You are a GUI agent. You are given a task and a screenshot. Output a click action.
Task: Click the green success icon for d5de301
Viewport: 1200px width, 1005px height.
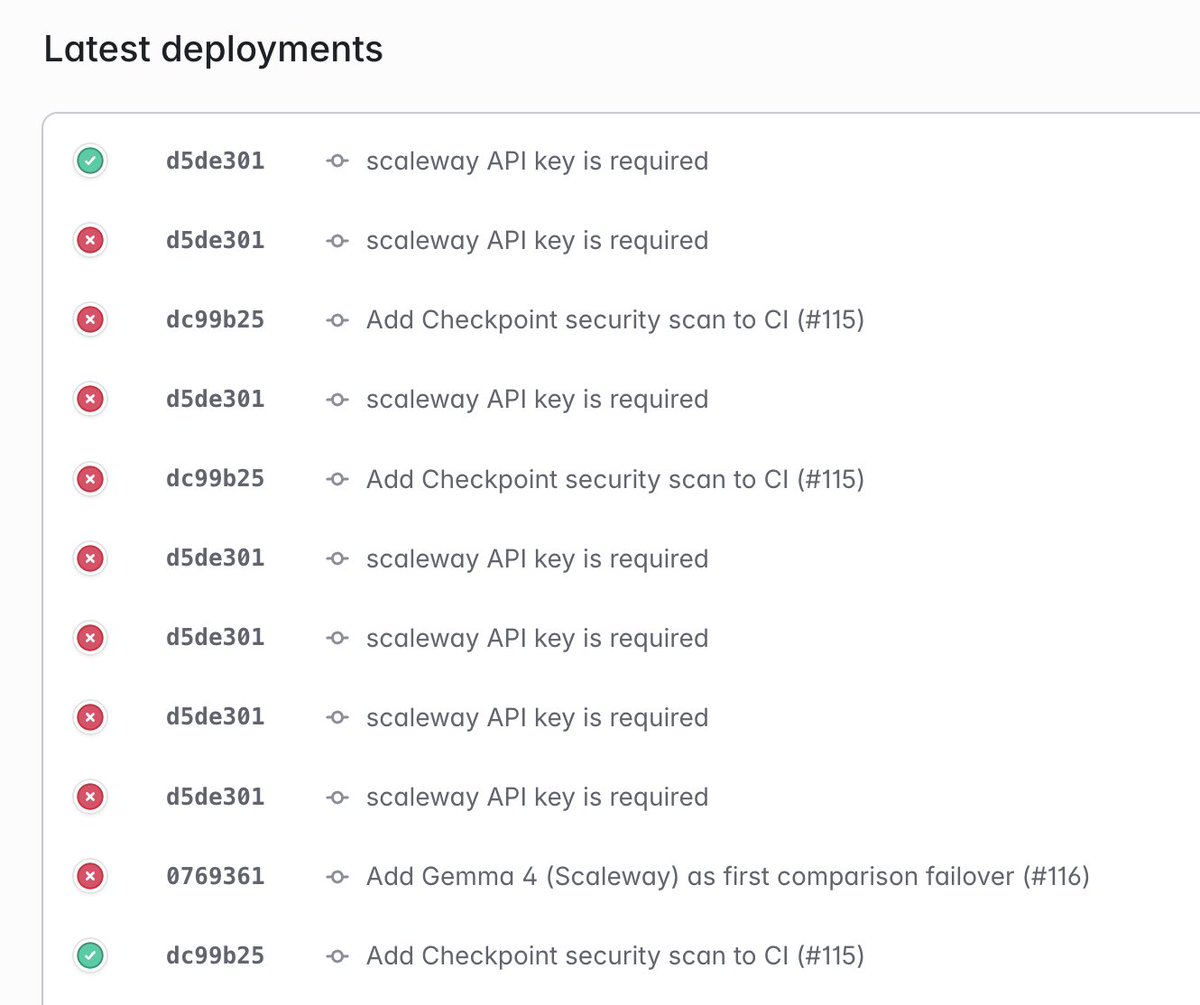point(90,161)
